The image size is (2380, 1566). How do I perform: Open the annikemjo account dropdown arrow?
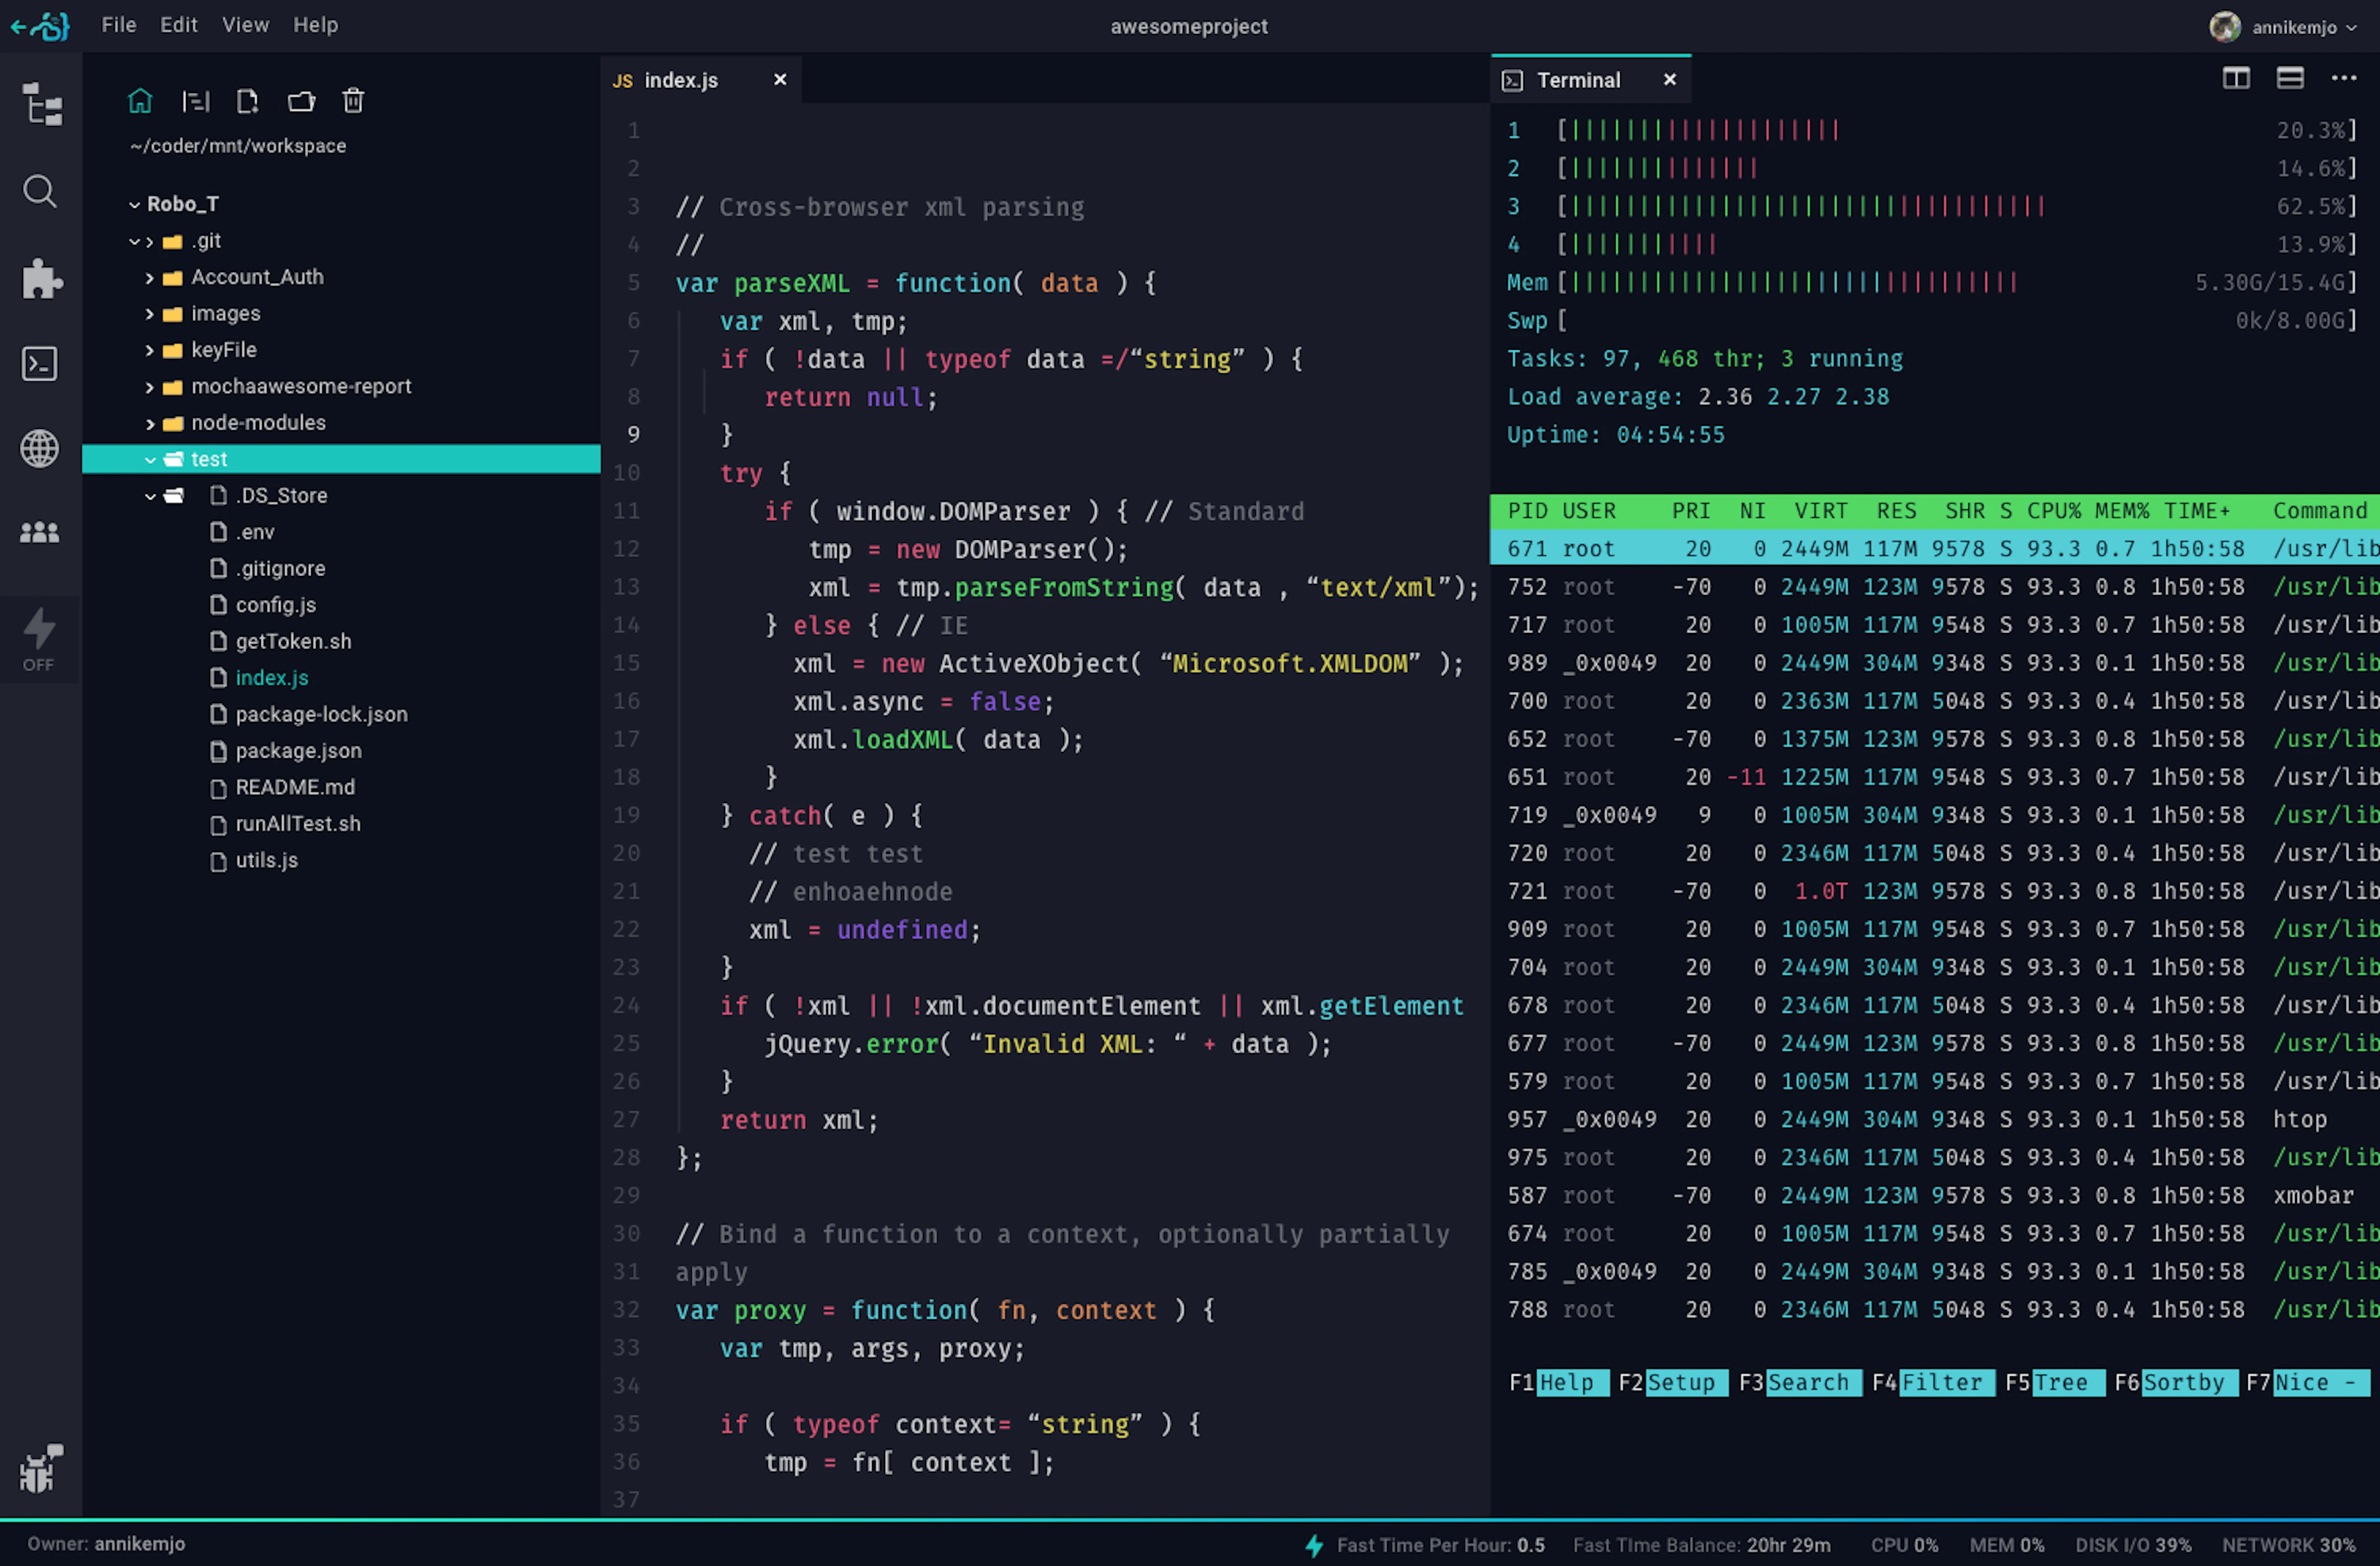click(2352, 28)
